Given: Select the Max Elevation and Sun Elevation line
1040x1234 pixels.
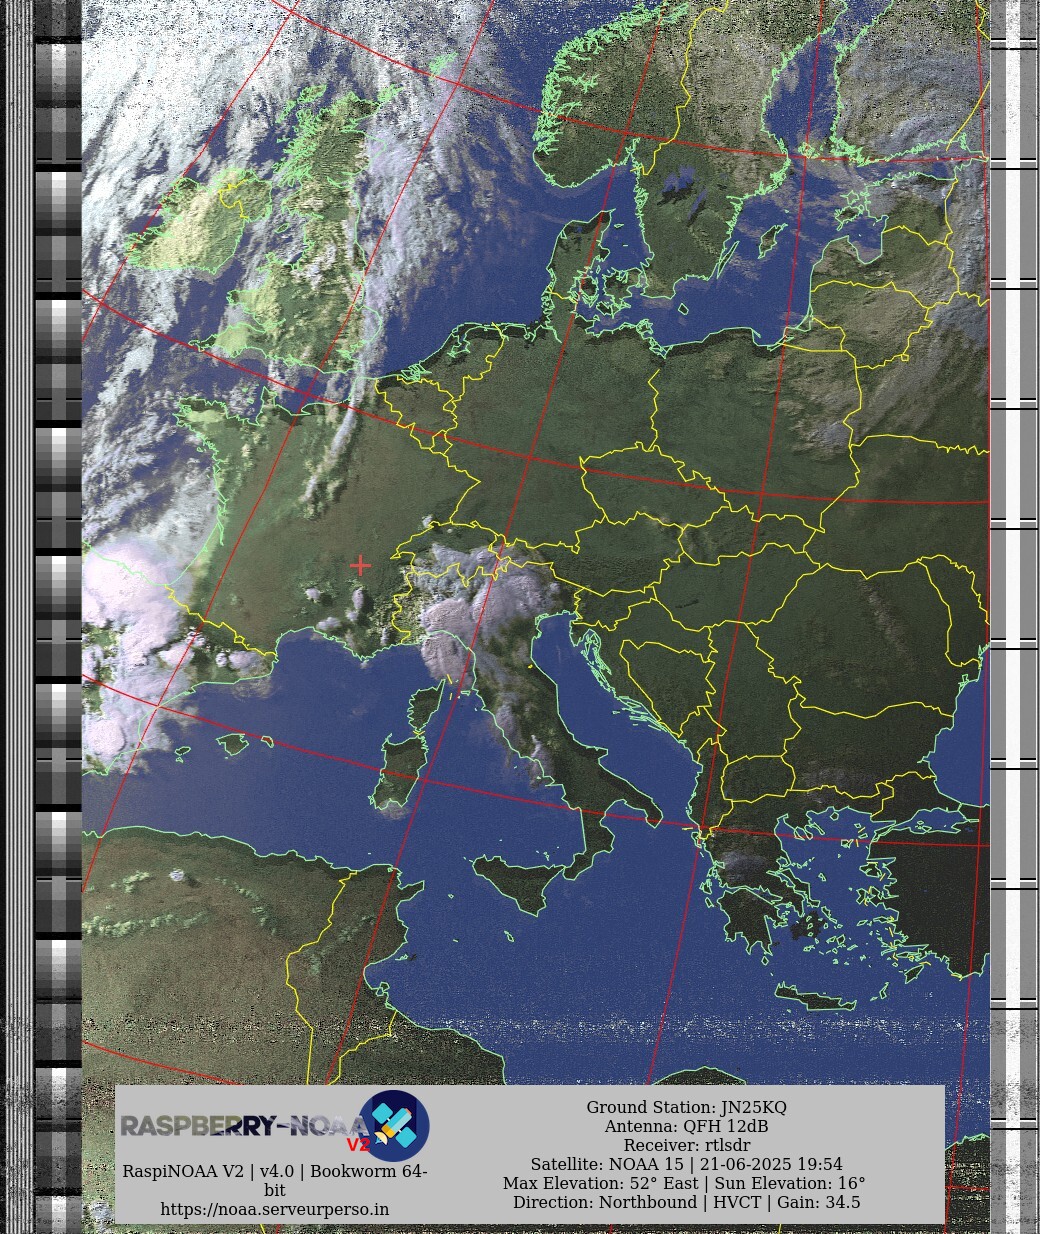Looking at the screenshot, I should point(686,1183).
